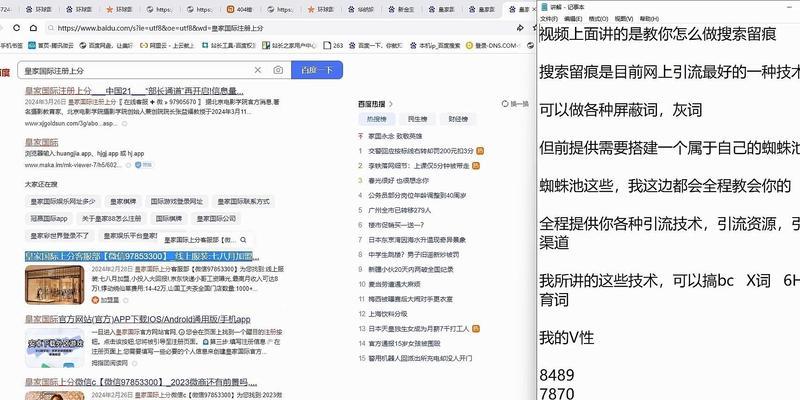Screen dimensions: 800x400
Task: Click the browser address bar URL
Action: pyautogui.click(x=160, y=29)
